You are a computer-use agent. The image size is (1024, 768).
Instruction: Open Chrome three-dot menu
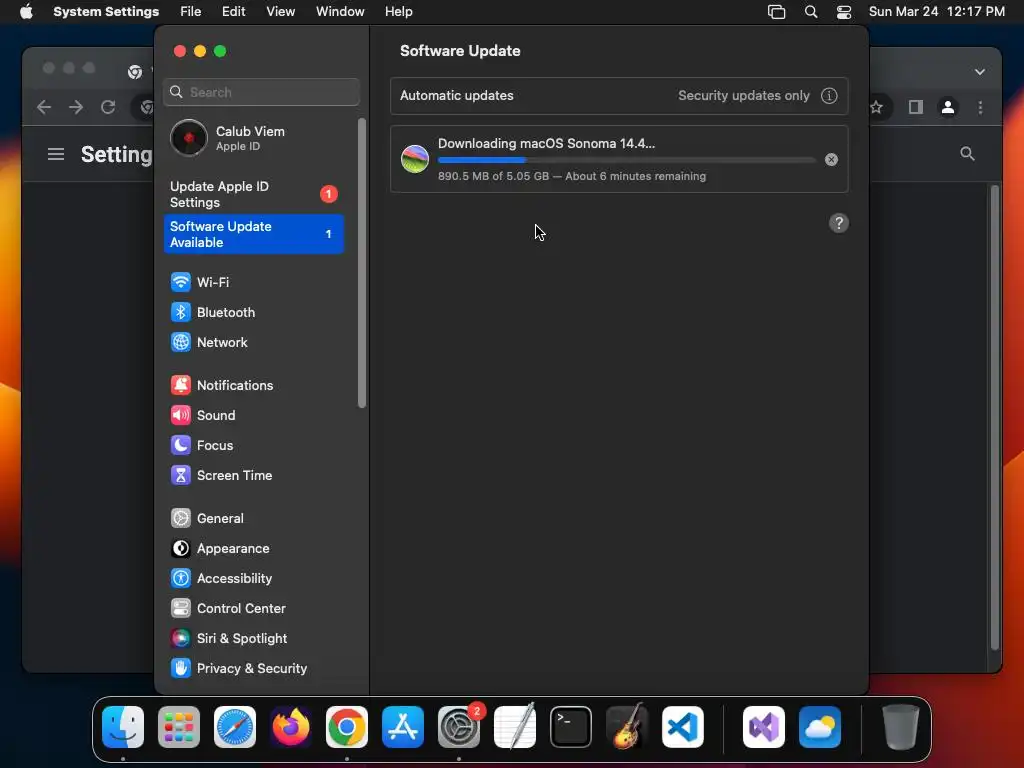[980, 107]
